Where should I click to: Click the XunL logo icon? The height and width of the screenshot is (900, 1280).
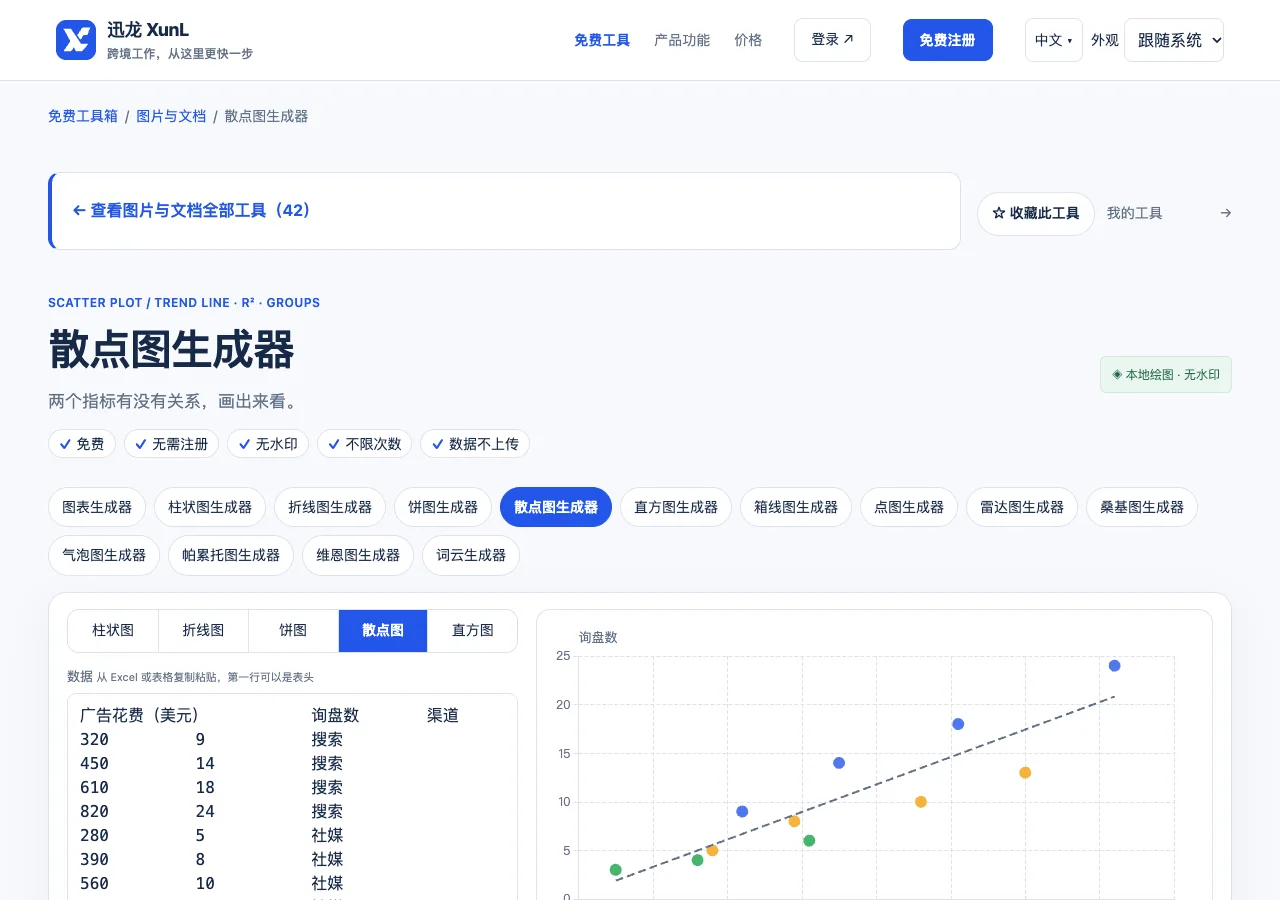coord(76,40)
